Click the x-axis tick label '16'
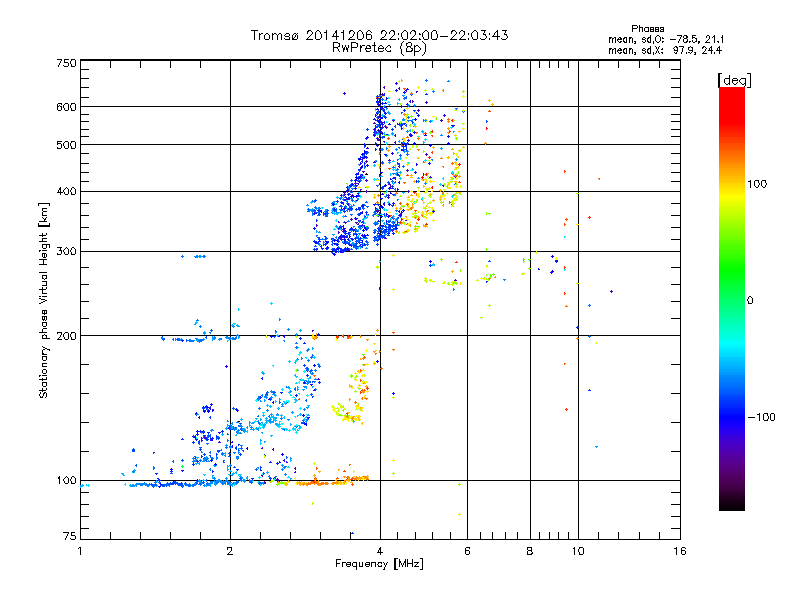 680,552
